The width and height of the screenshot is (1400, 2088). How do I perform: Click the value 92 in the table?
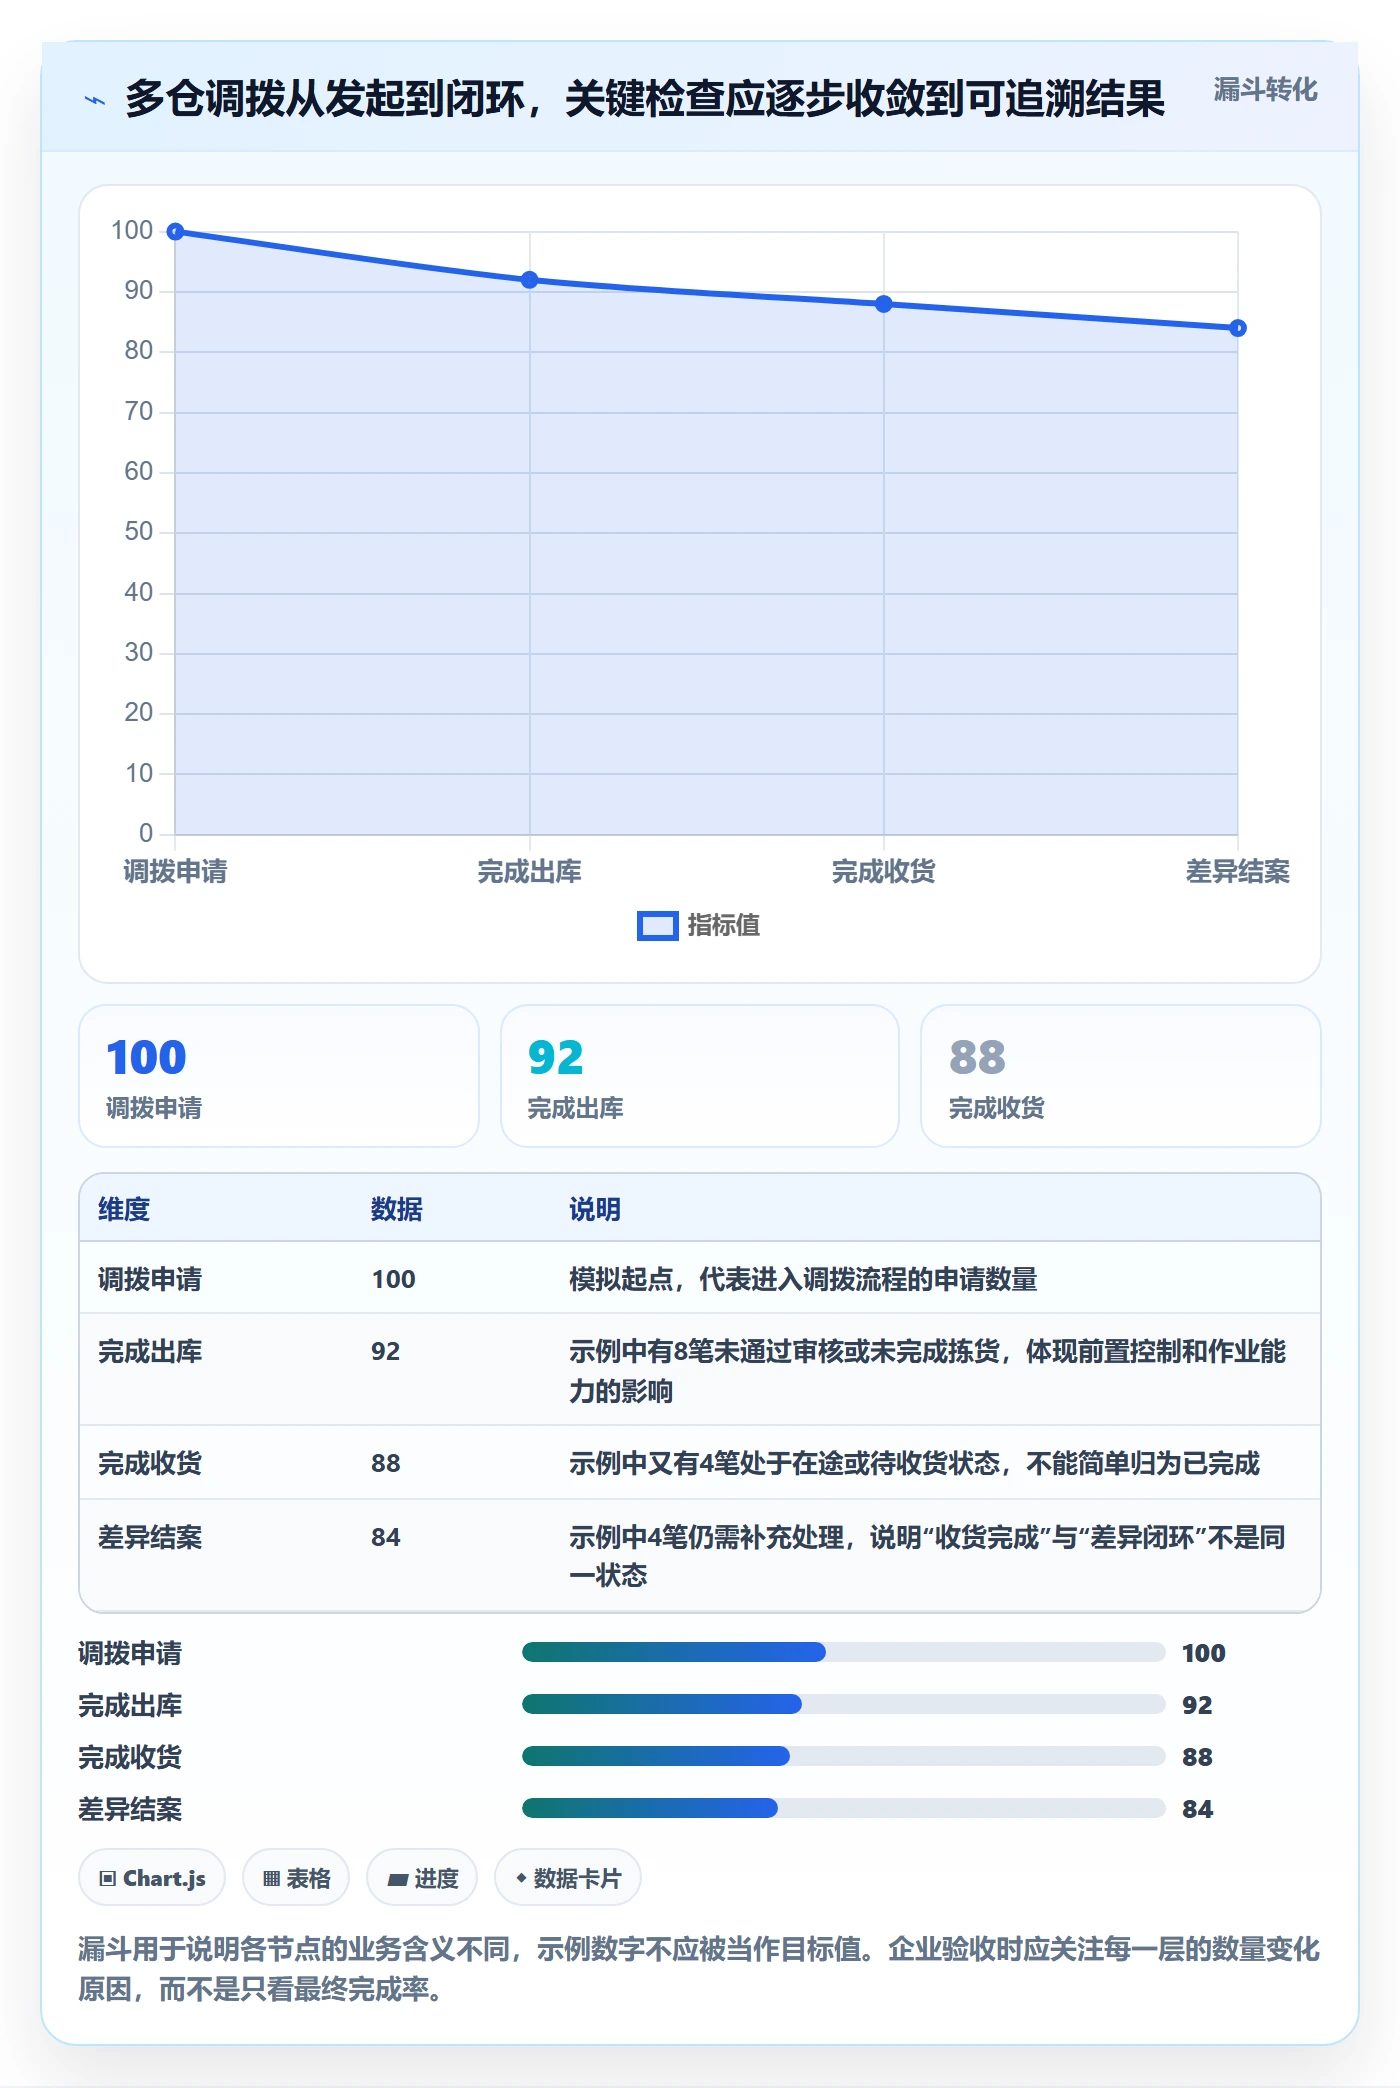click(386, 1352)
